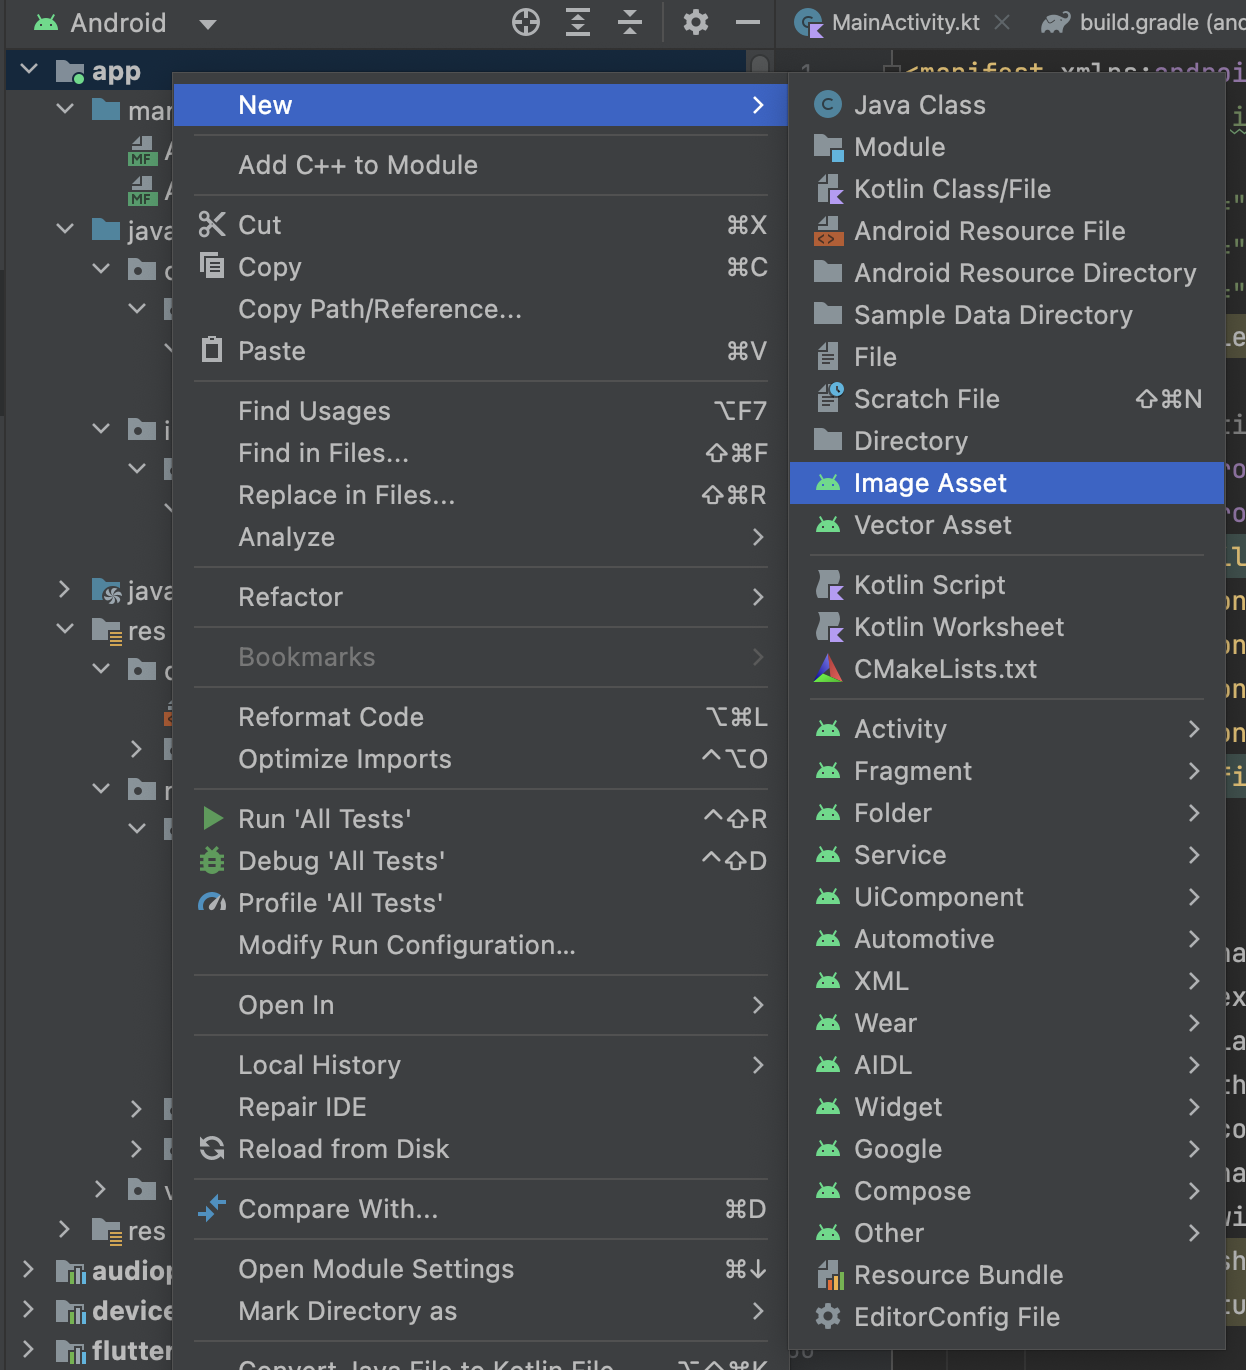Screen dimensions: 1246x1370
Task: Open the UiComponent submenu
Action: pos(1007,897)
